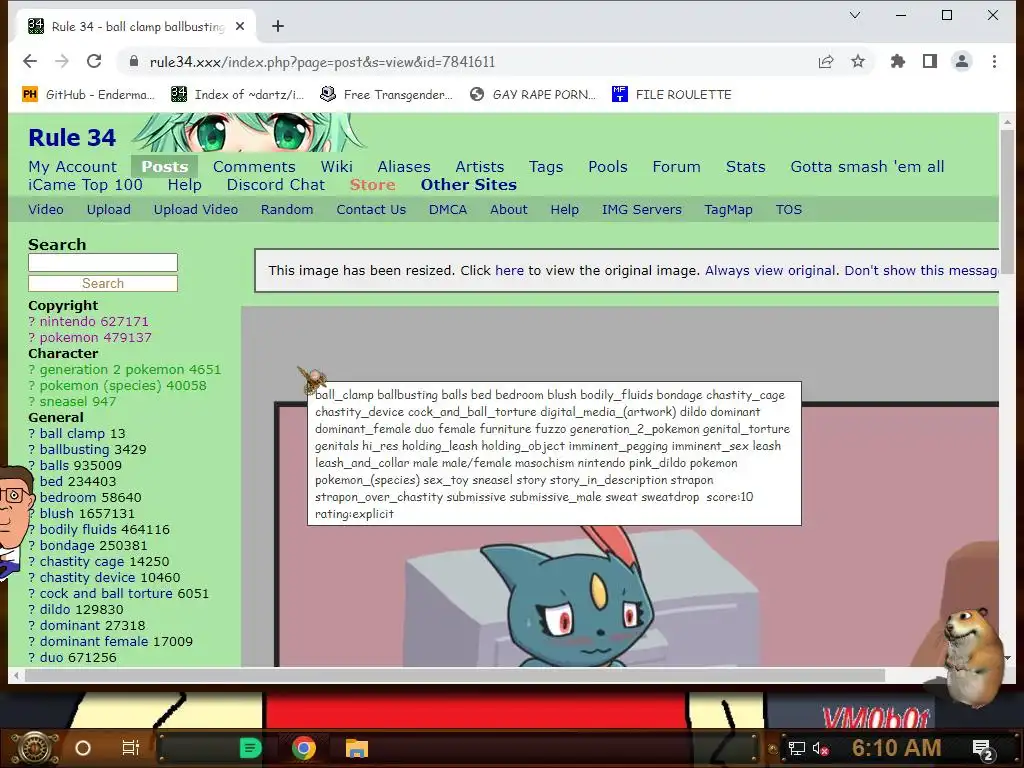Open the My Account menu item

coord(72,167)
